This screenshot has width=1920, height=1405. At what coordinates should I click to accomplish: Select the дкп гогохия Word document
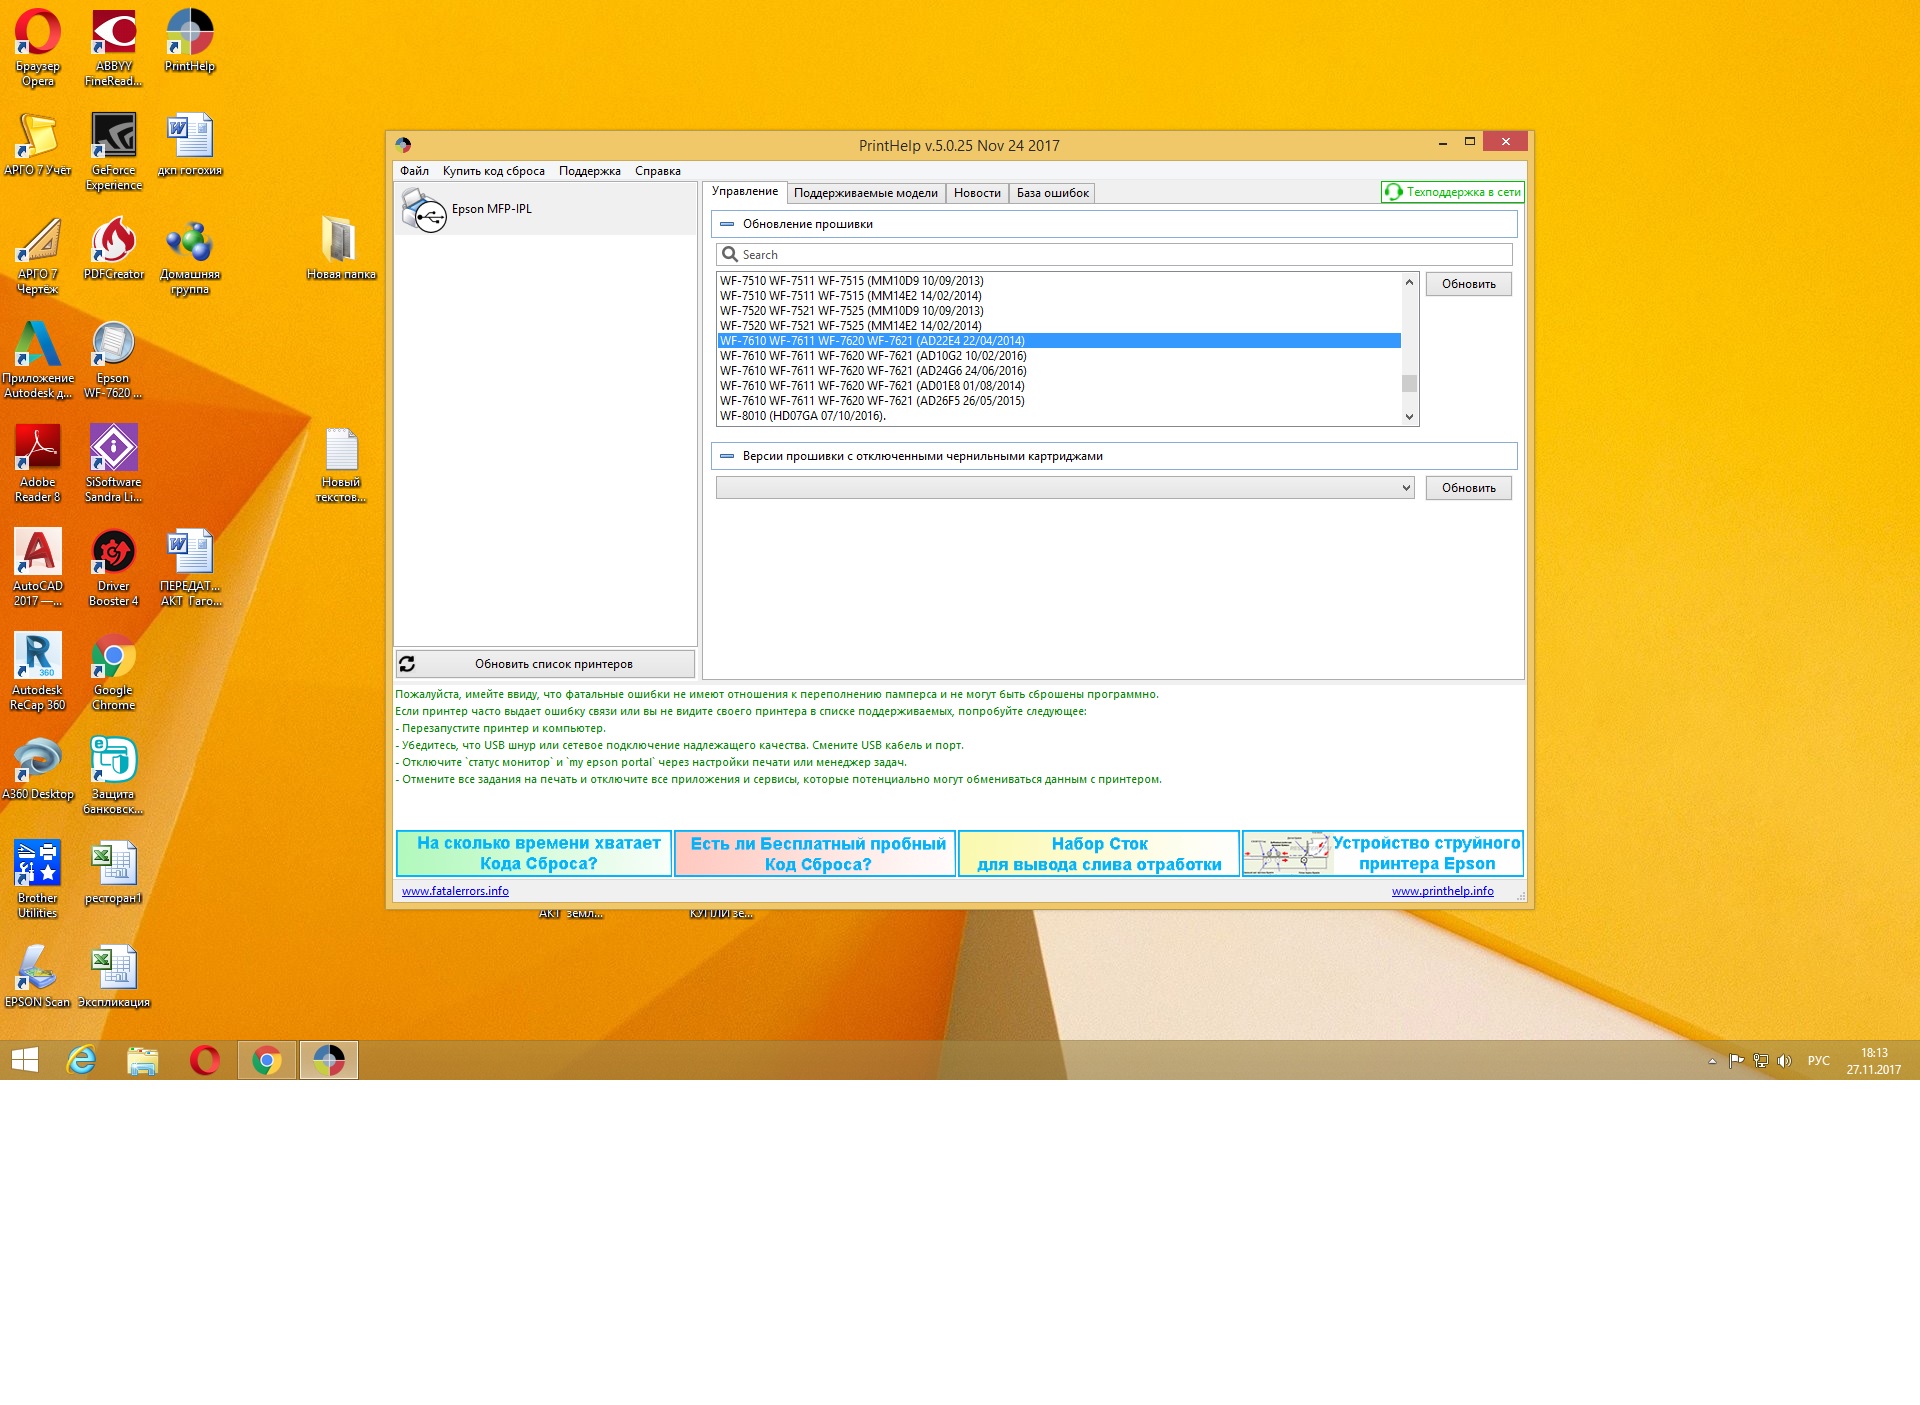(190, 144)
